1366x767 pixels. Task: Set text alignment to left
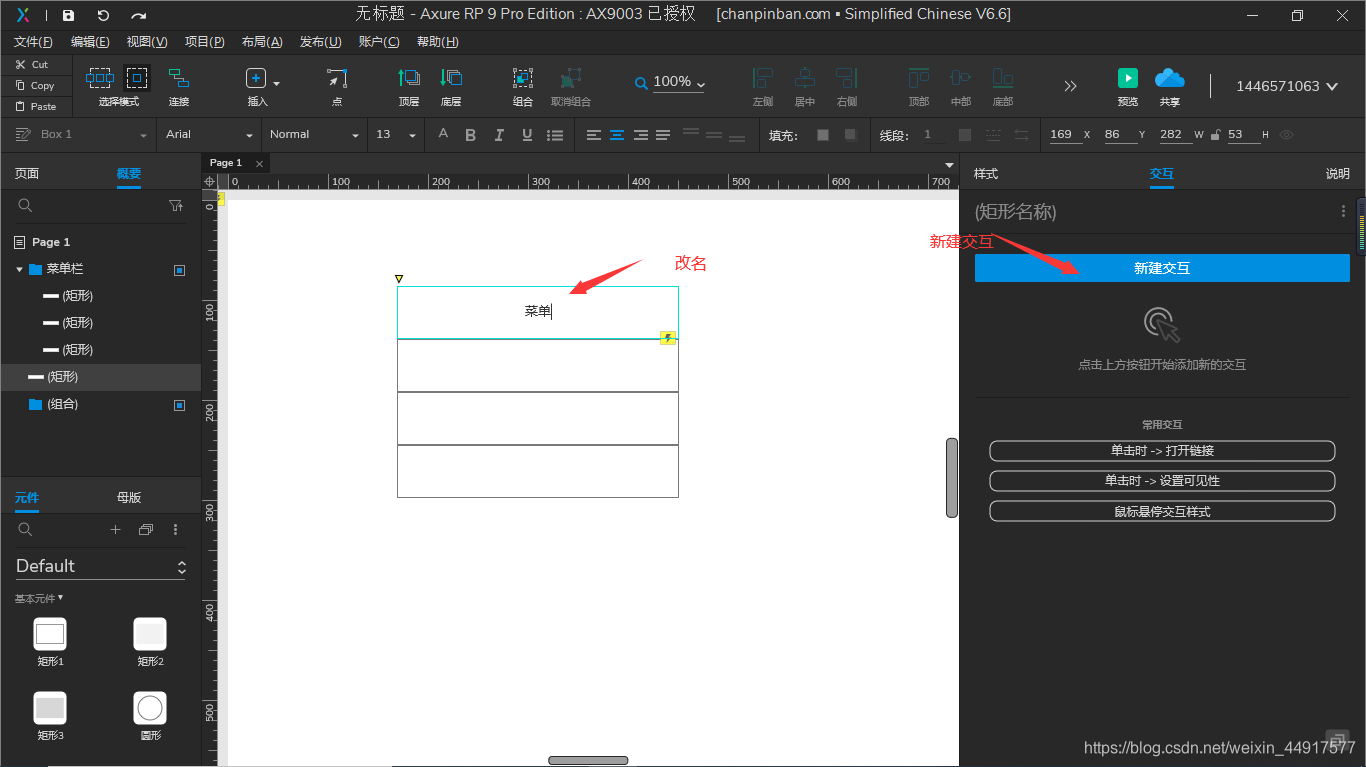[x=594, y=135]
